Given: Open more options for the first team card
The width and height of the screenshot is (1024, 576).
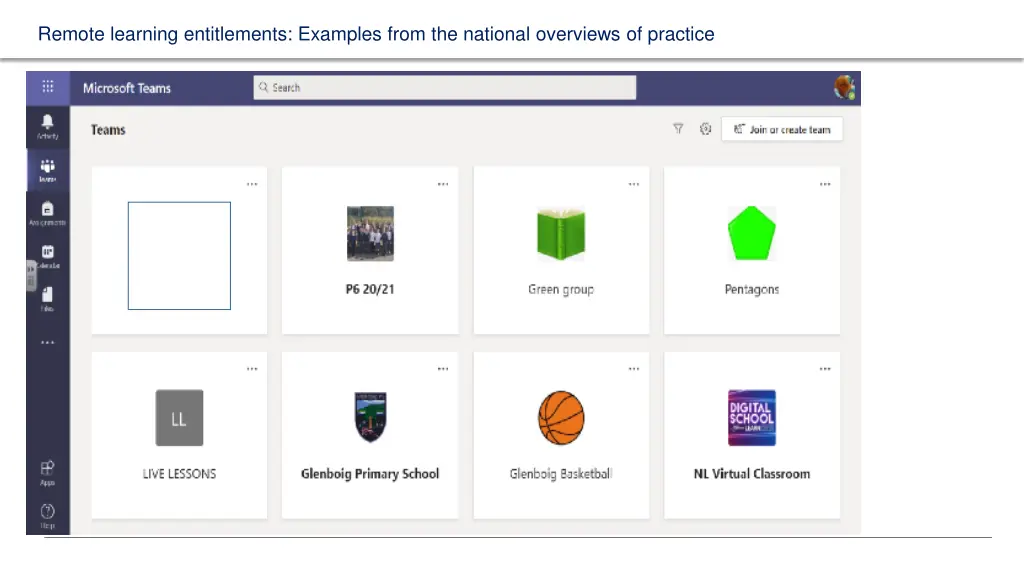Looking at the screenshot, I should point(252,184).
